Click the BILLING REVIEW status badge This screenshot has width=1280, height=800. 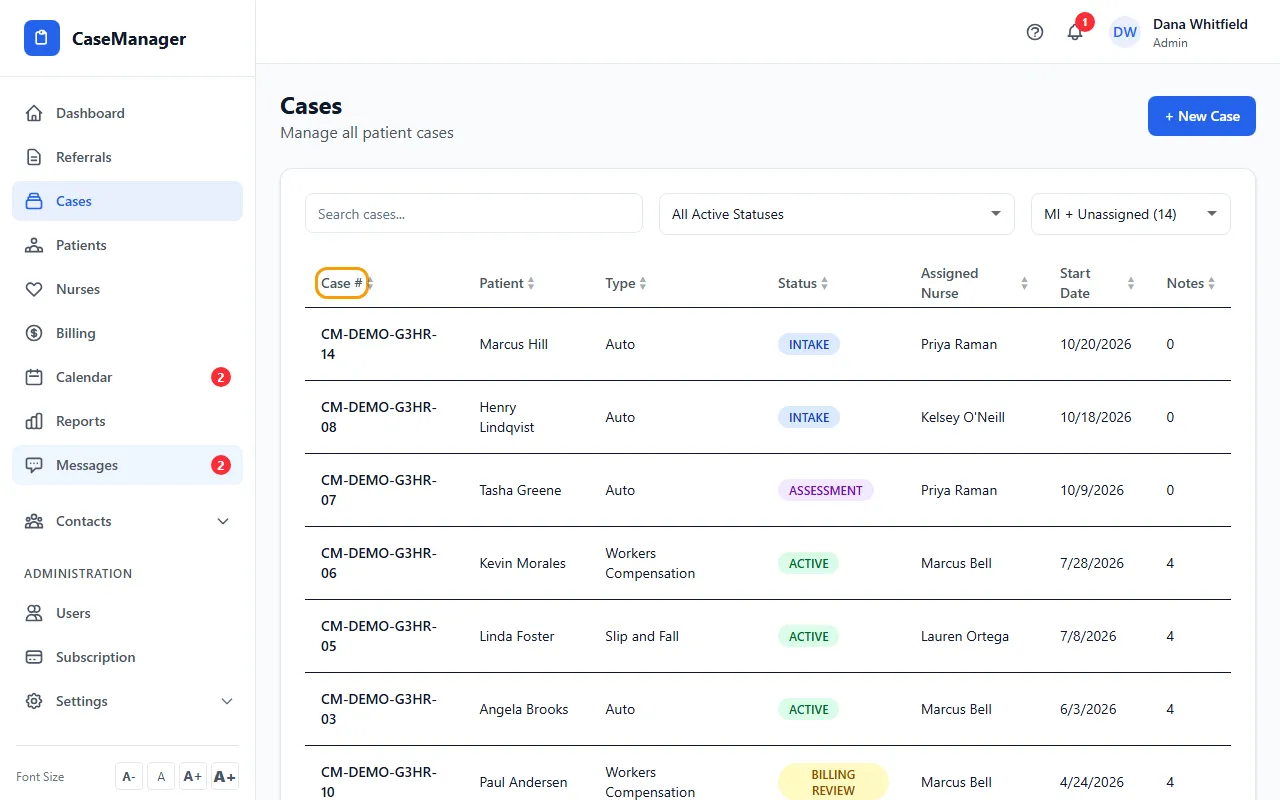coord(833,782)
